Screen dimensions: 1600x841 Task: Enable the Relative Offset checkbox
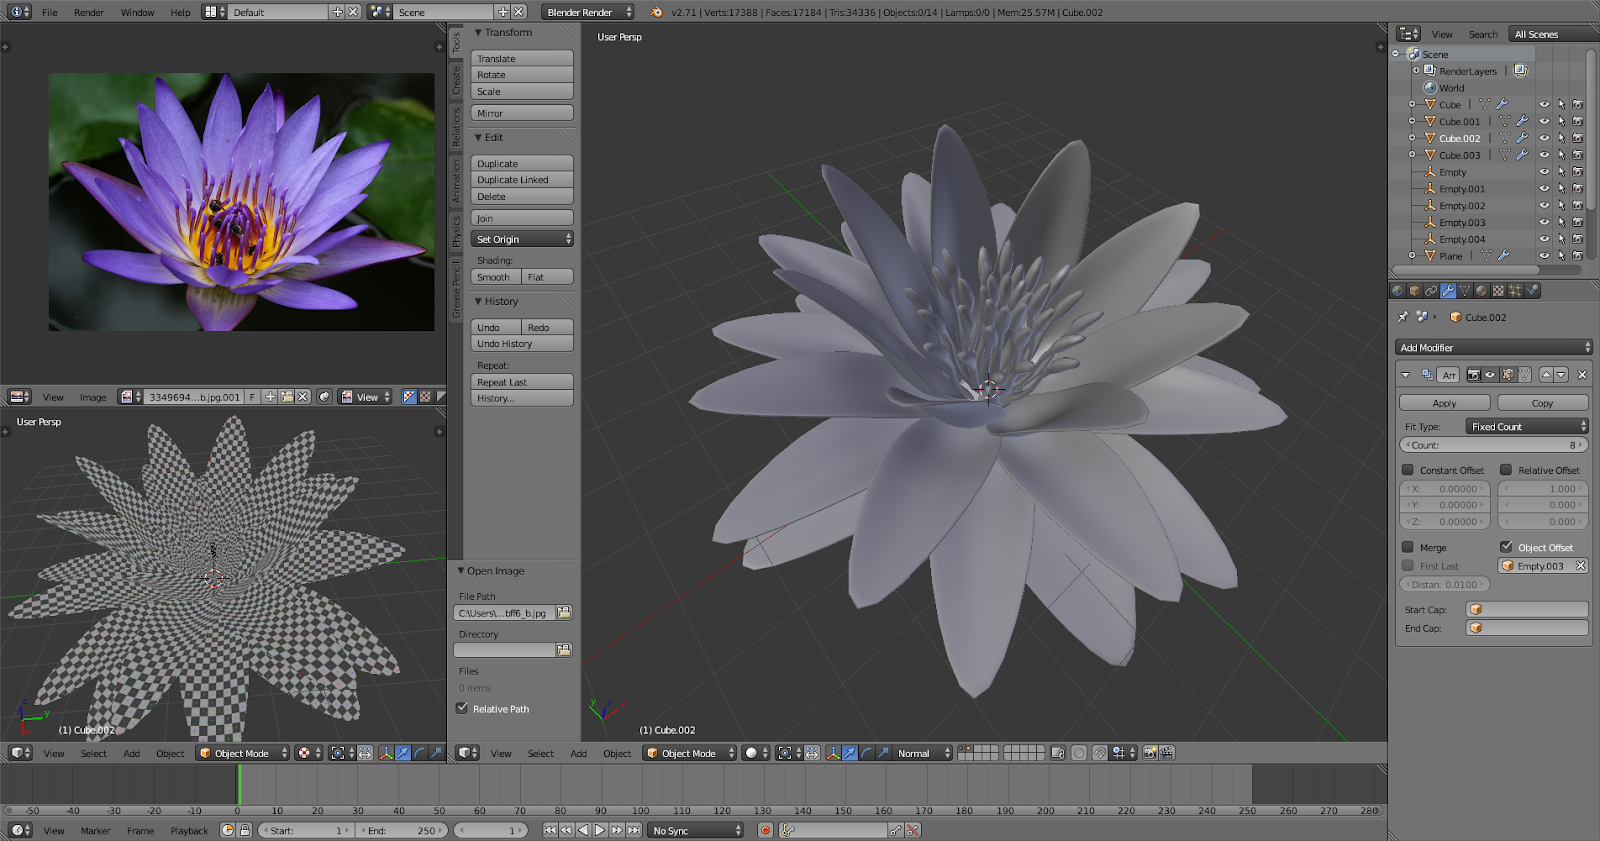(x=1506, y=470)
